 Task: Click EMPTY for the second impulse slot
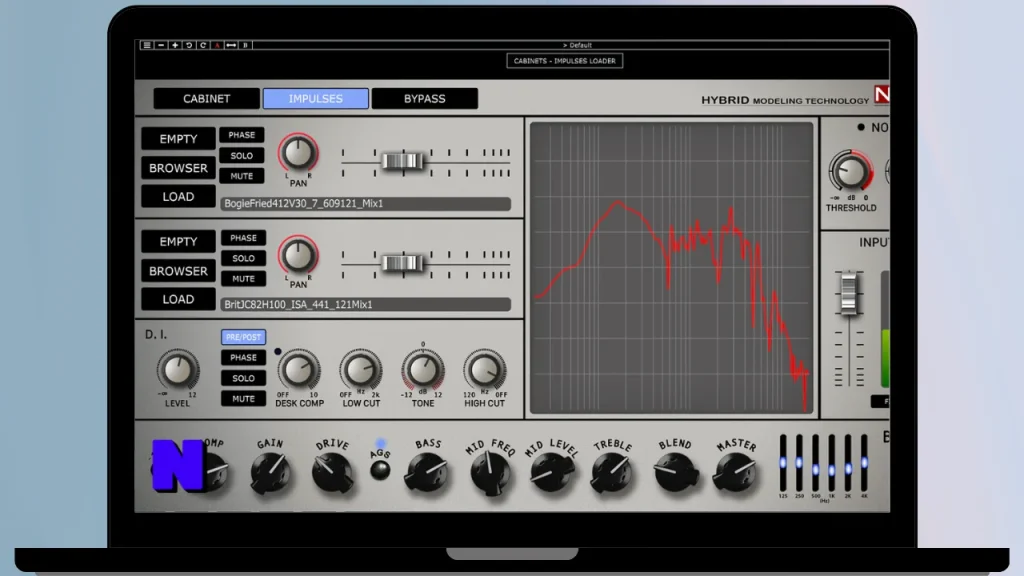click(x=178, y=242)
